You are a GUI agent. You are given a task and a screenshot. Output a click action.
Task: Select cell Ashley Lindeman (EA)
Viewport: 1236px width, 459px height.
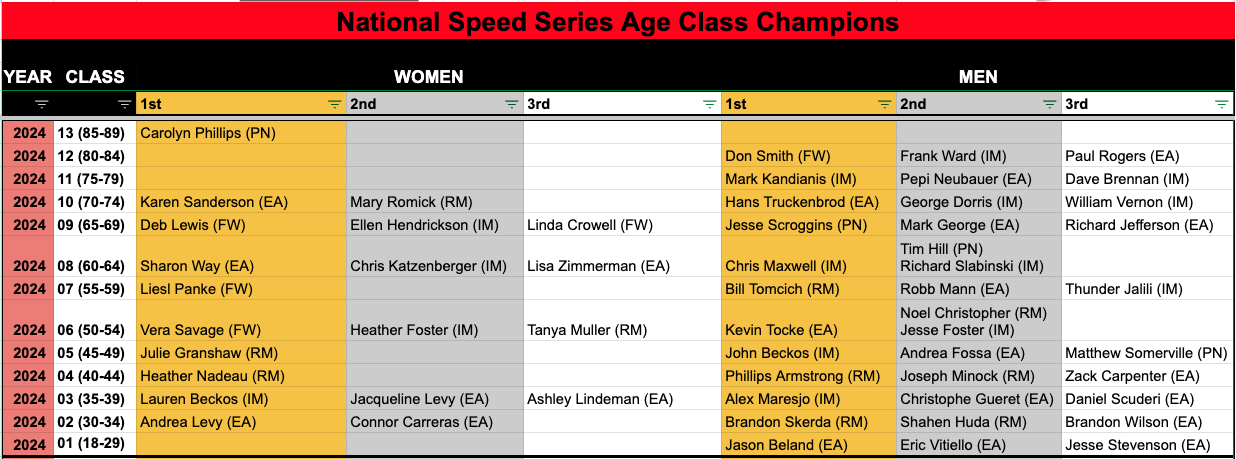coord(622,399)
